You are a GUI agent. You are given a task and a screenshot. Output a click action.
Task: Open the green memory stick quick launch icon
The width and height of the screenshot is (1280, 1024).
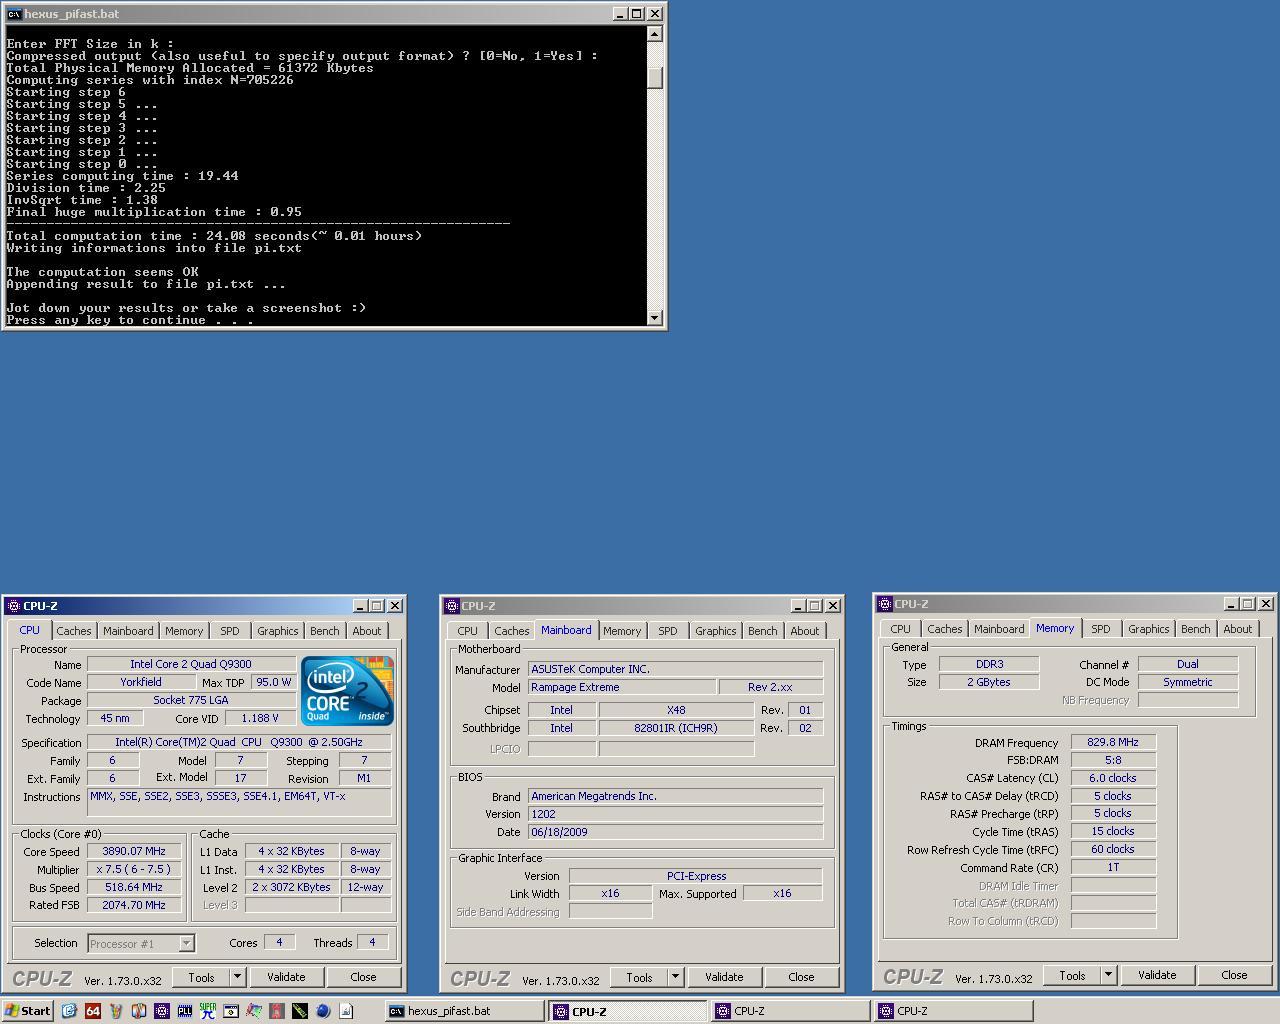[x=300, y=1011]
